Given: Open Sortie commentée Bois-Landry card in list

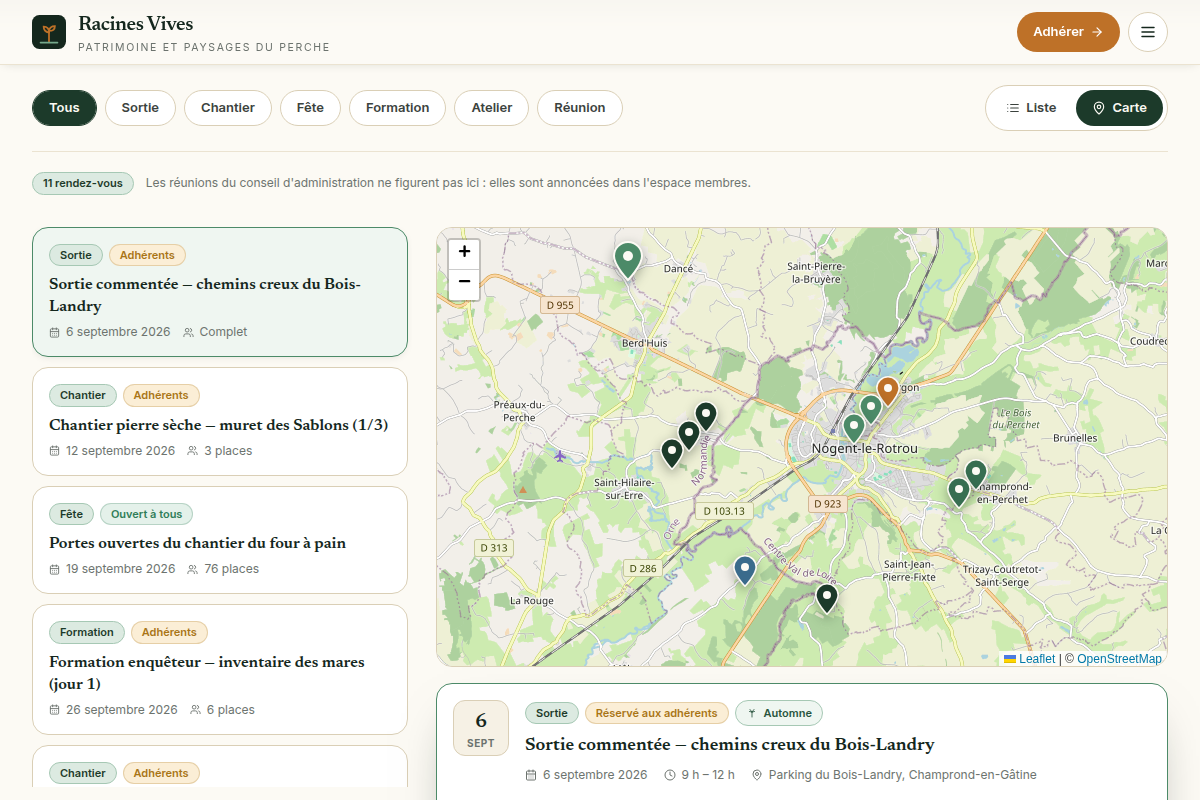Looking at the screenshot, I should click(x=220, y=292).
